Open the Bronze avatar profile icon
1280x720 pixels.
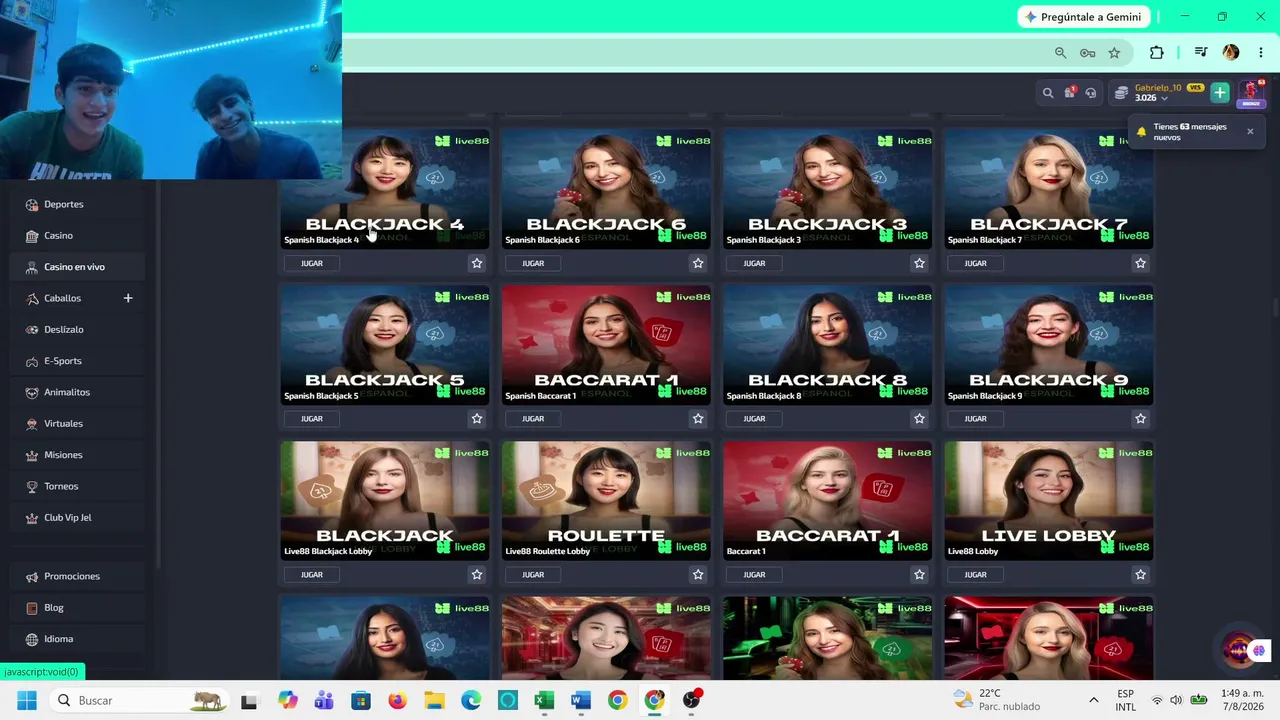coord(1251,93)
